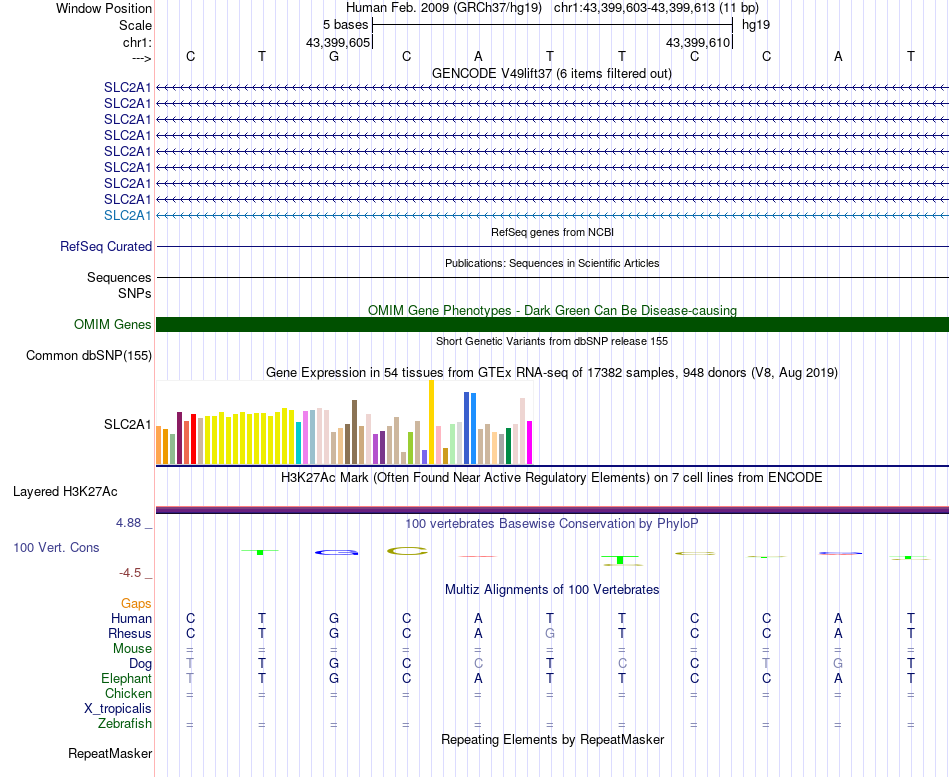
Task: Click the Dog species label
Action: [140, 664]
